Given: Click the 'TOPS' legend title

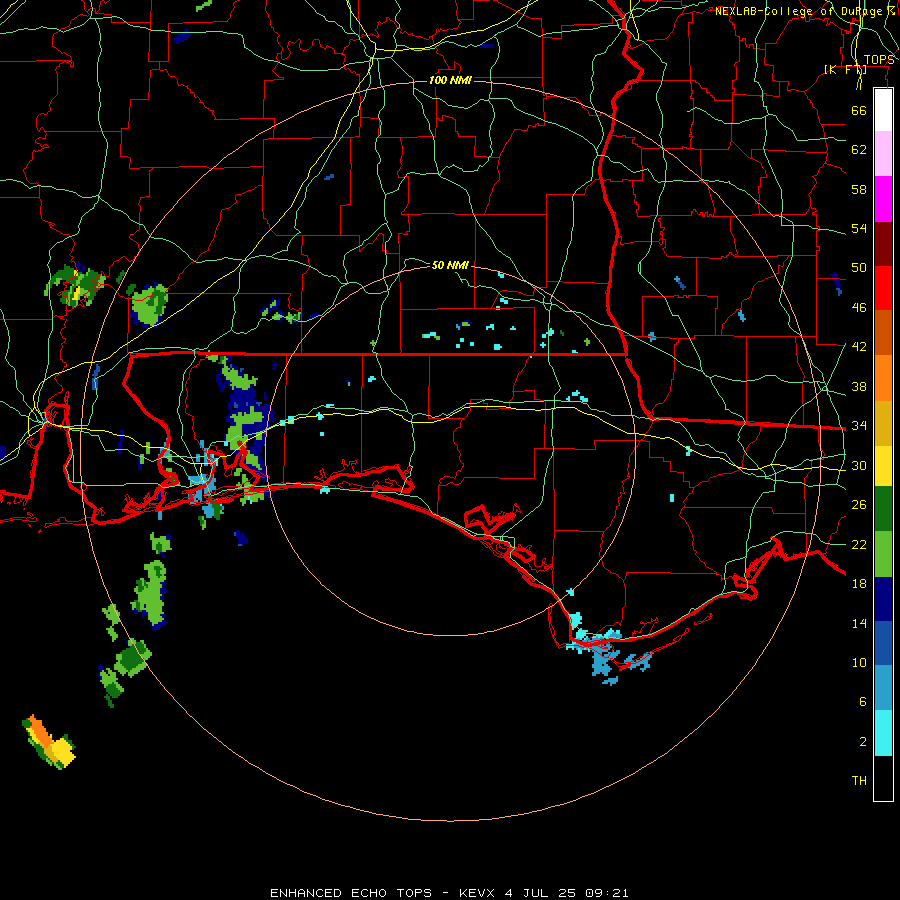Looking at the screenshot, I should [x=879, y=60].
